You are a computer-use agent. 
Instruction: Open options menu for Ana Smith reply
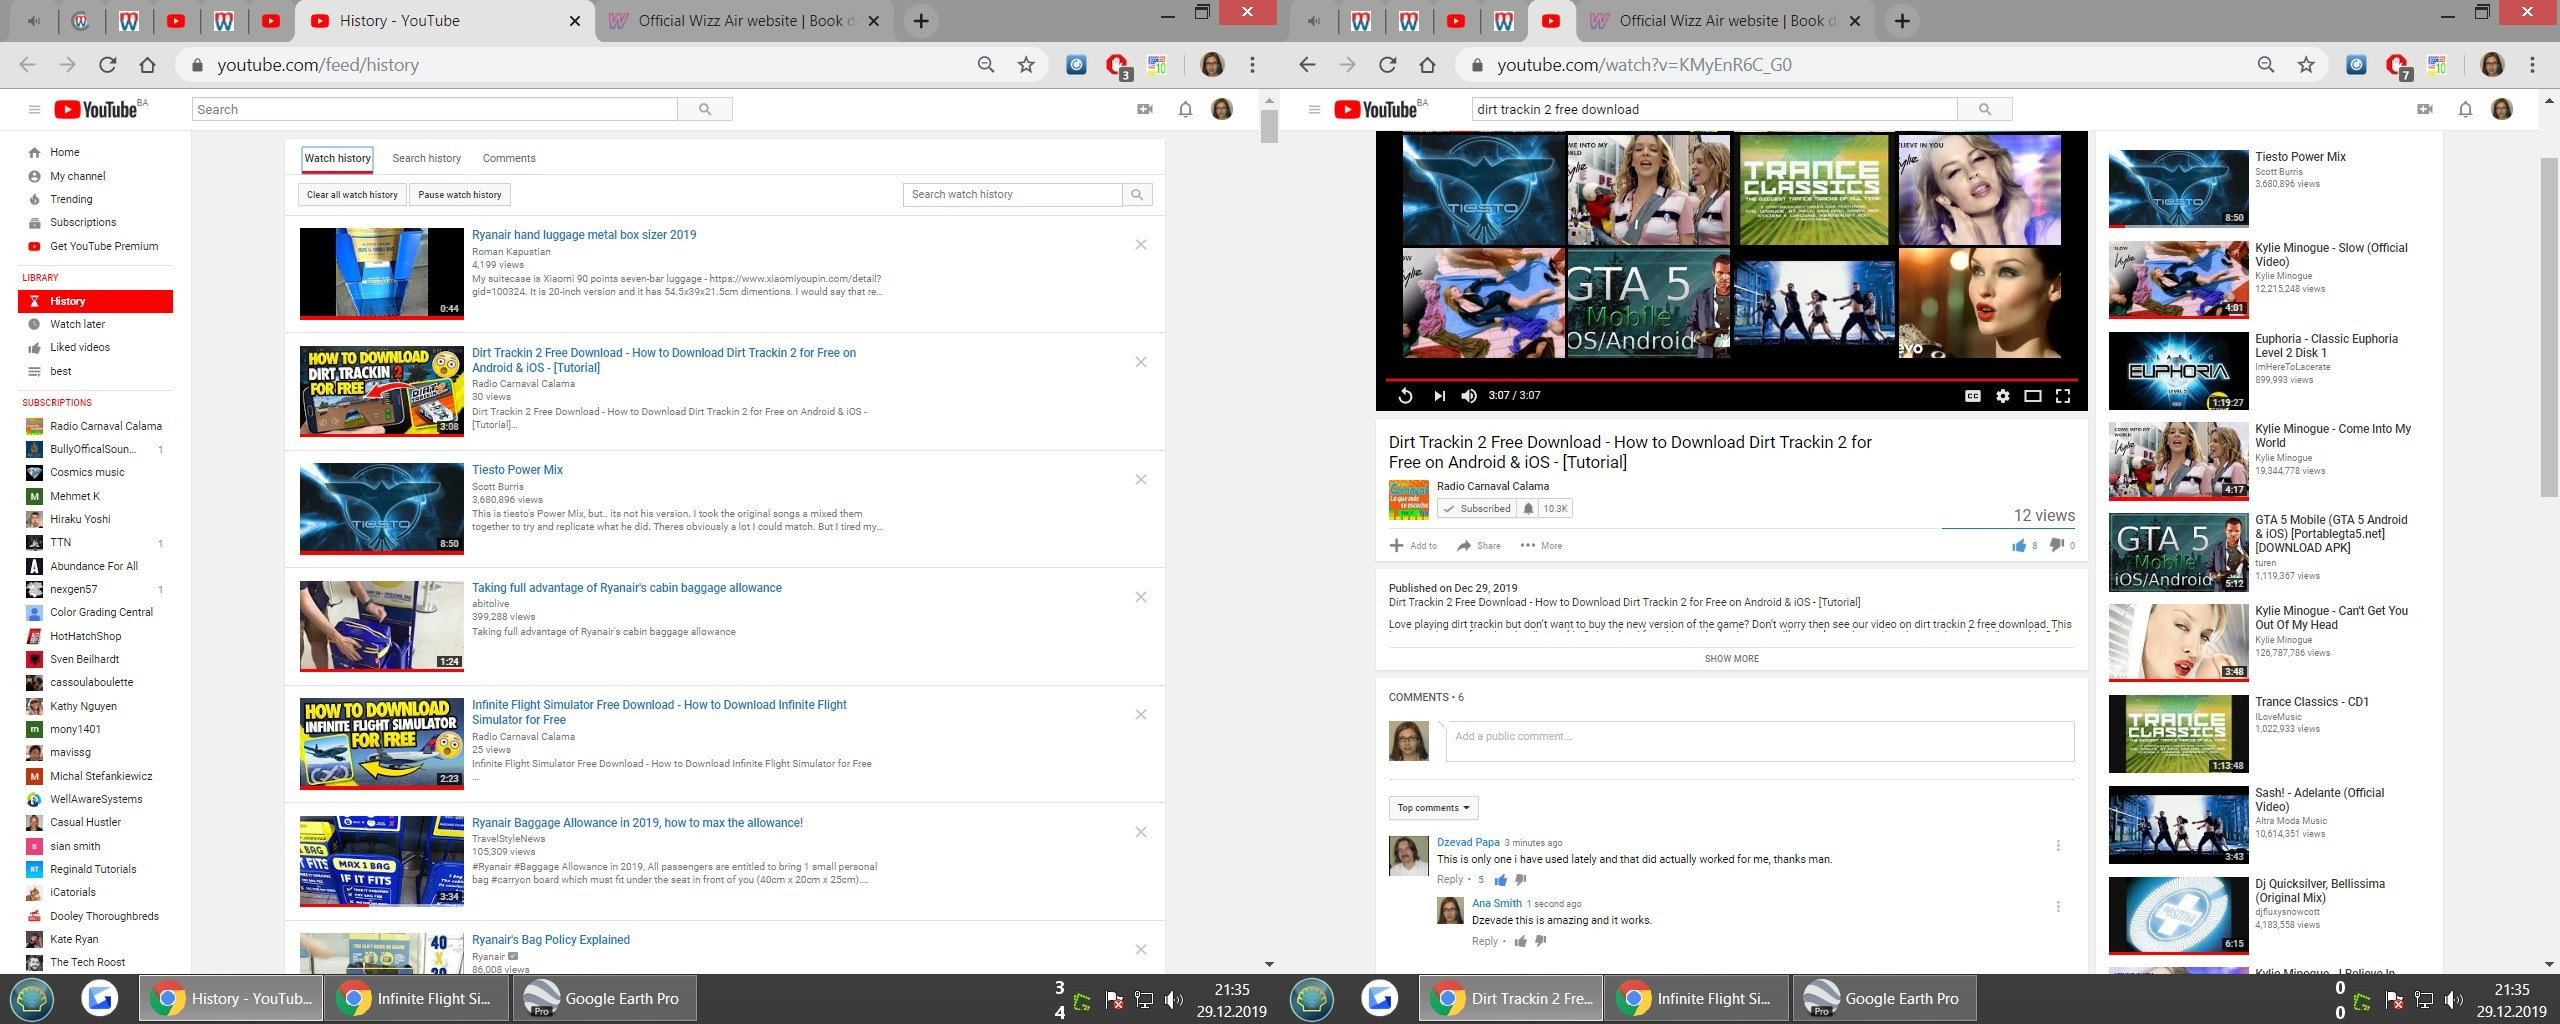[2058, 907]
